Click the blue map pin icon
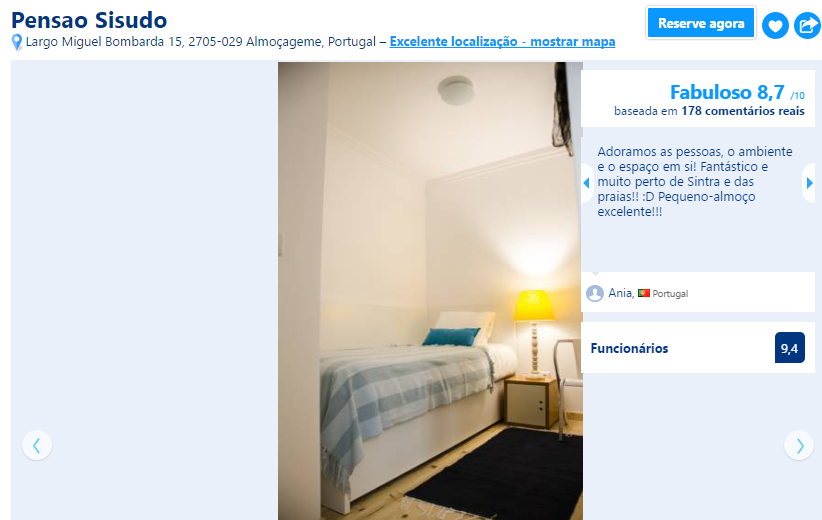 pos(17,42)
